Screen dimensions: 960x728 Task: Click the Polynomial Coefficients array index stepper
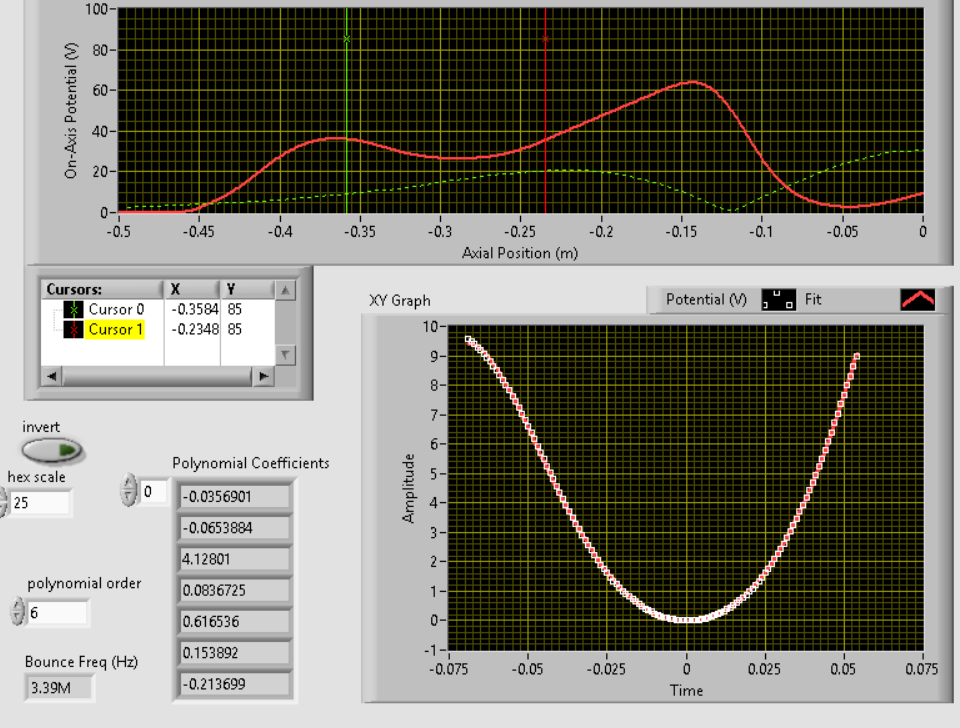pos(128,491)
